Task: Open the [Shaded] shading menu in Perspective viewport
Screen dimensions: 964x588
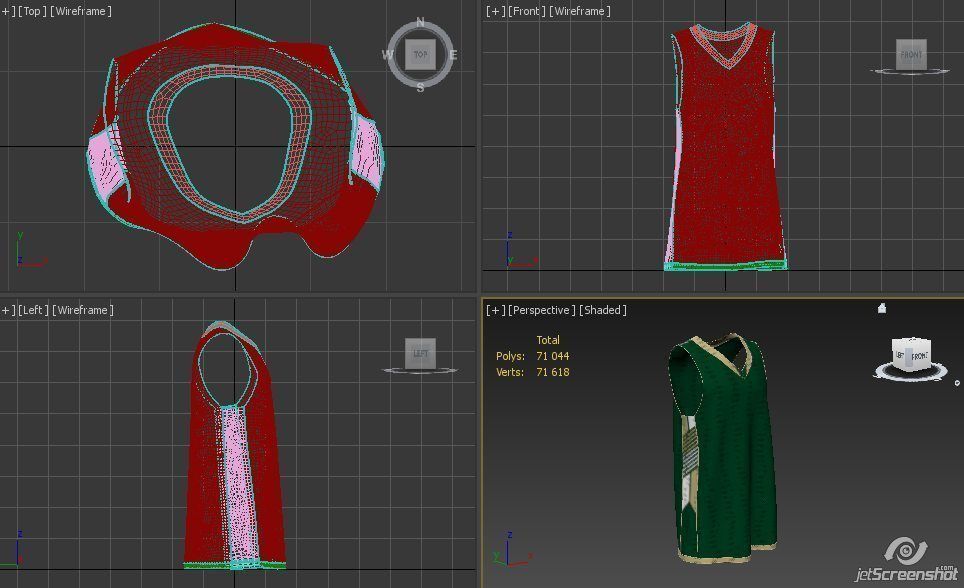Action: click(602, 310)
